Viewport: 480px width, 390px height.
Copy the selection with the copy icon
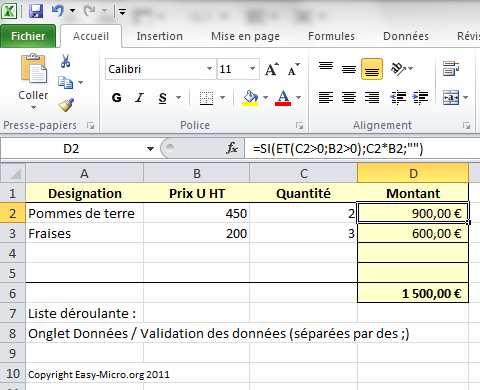coord(65,82)
